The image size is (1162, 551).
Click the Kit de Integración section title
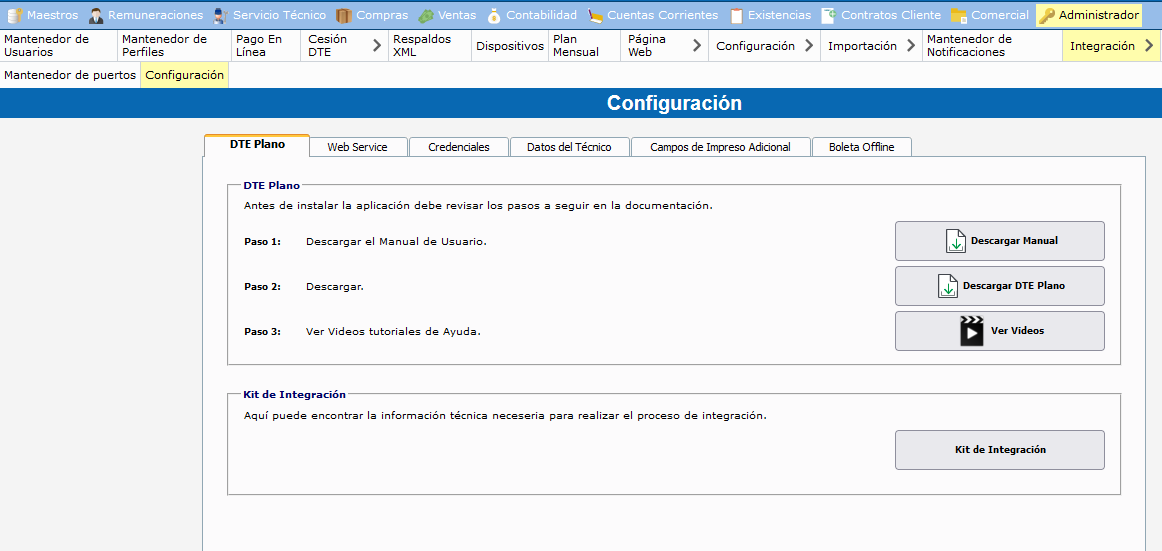[295, 394]
